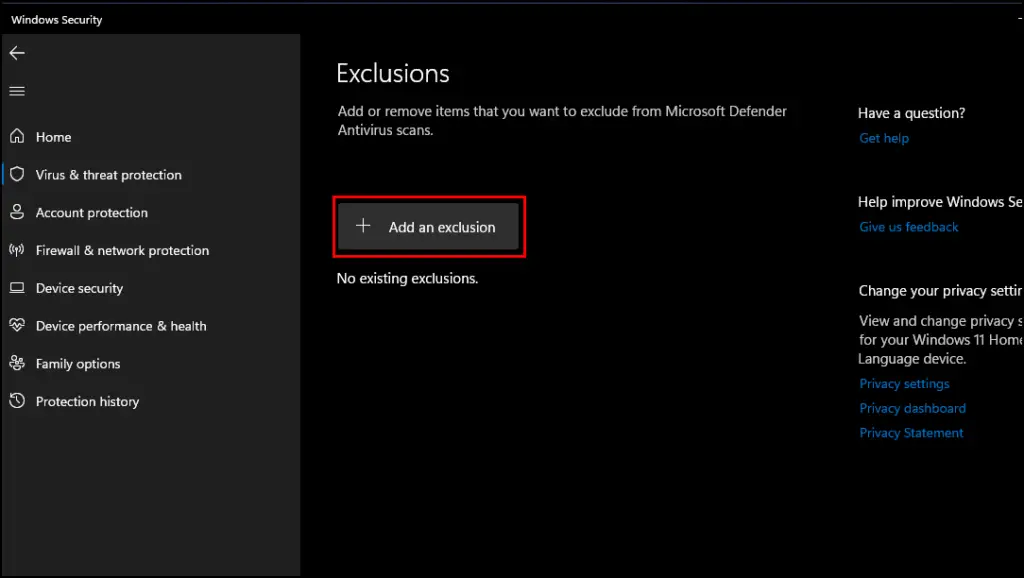Open Virus & threat protection section
The height and width of the screenshot is (578, 1024).
coord(108,175)
